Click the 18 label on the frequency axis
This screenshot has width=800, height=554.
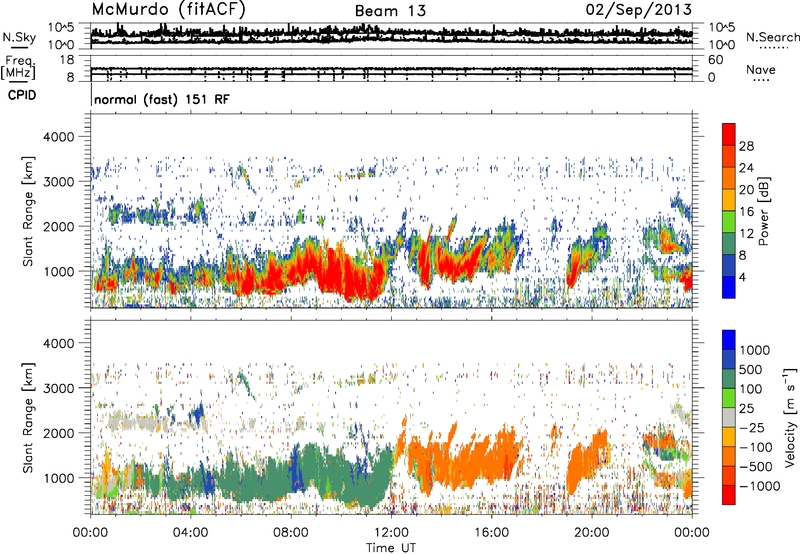pos(67,60)
